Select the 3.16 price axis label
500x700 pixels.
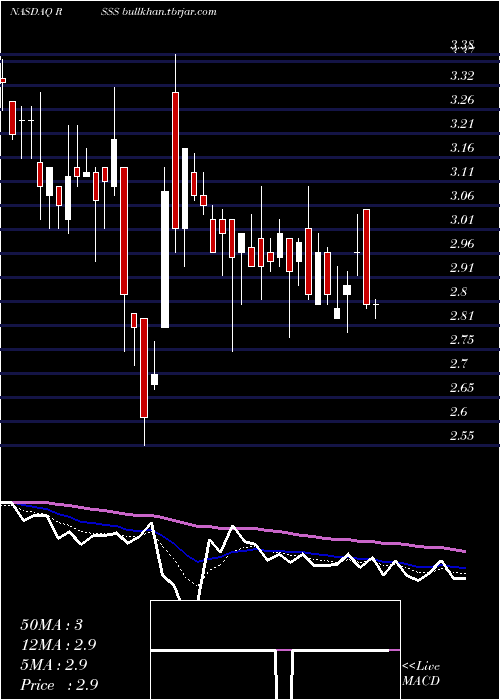coord(462,148)
